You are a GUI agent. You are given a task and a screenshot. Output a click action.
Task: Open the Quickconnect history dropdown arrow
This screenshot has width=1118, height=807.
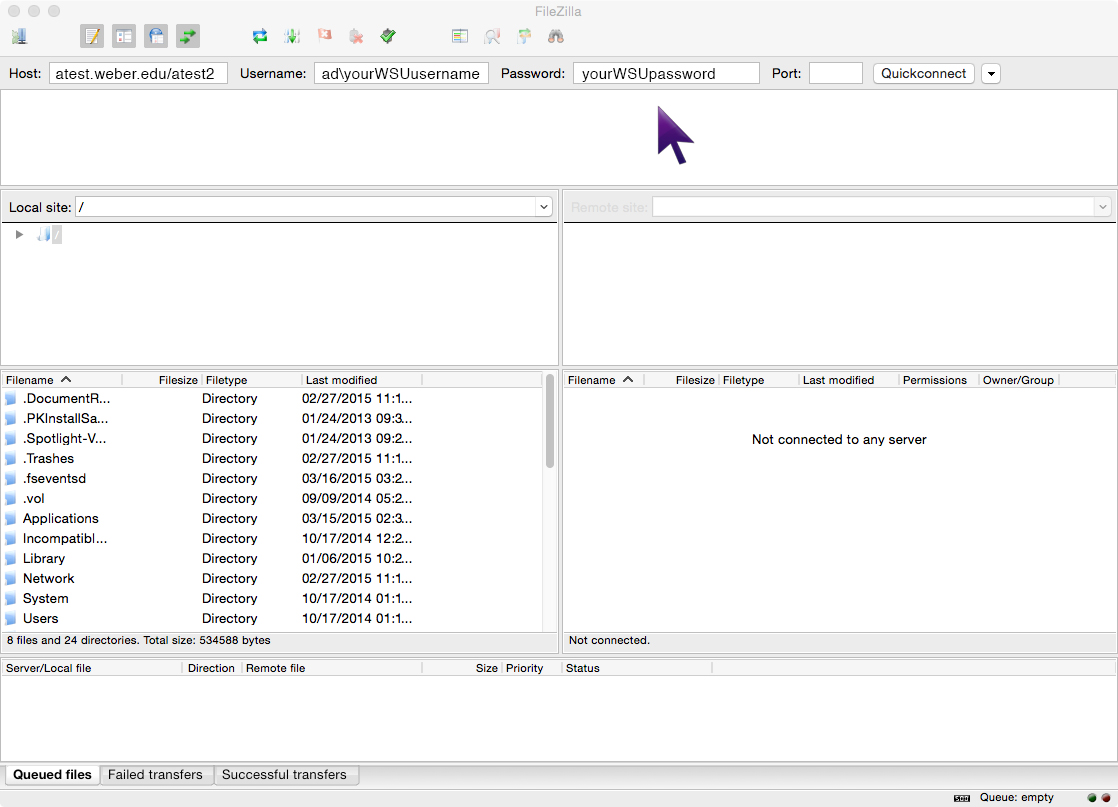[x=990, y=74]
